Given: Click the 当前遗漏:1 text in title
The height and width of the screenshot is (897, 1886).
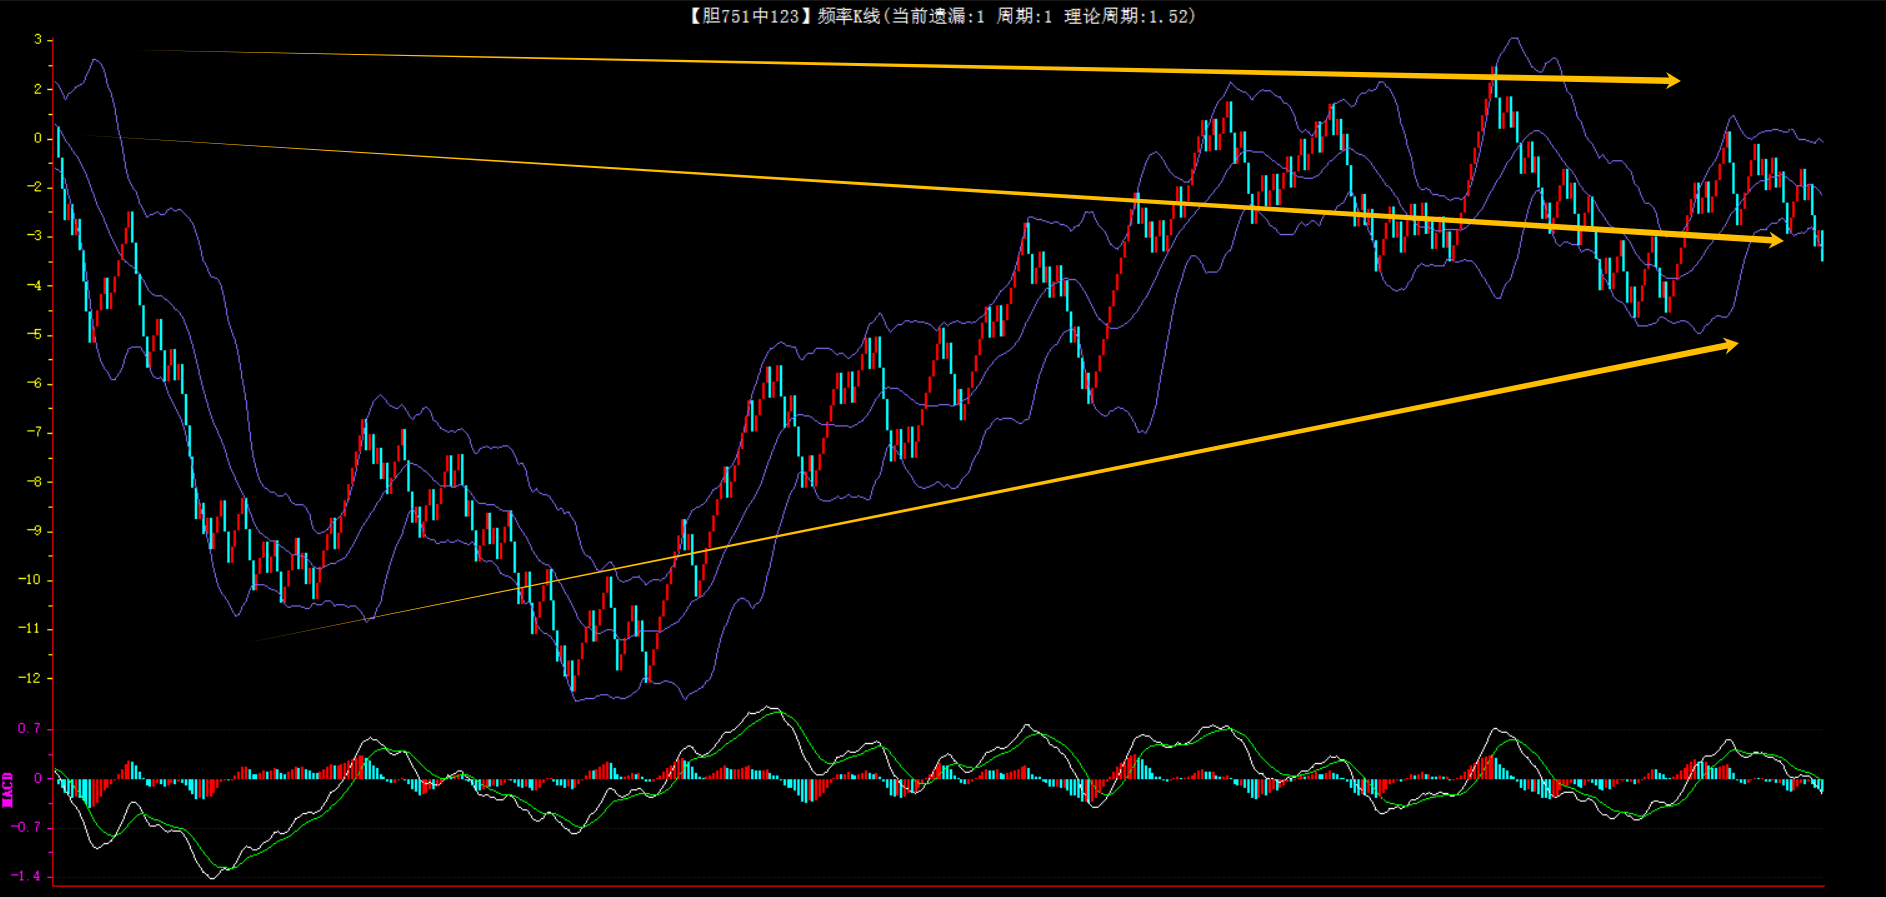Looking at the screenshot, I should 937,16.
